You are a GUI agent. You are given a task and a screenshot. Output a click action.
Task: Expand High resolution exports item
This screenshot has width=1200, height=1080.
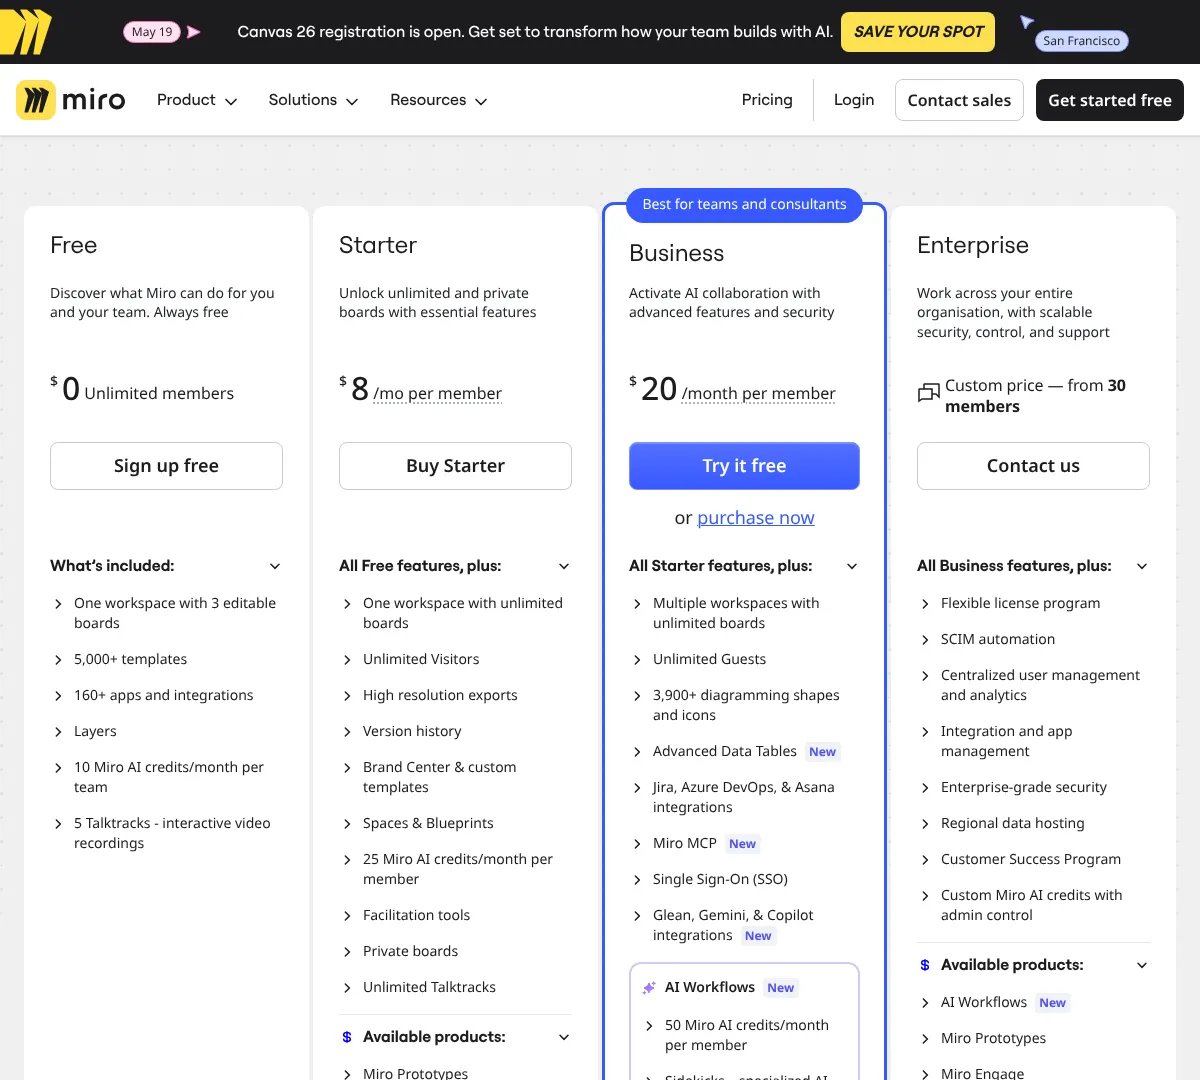pos(455,695)
